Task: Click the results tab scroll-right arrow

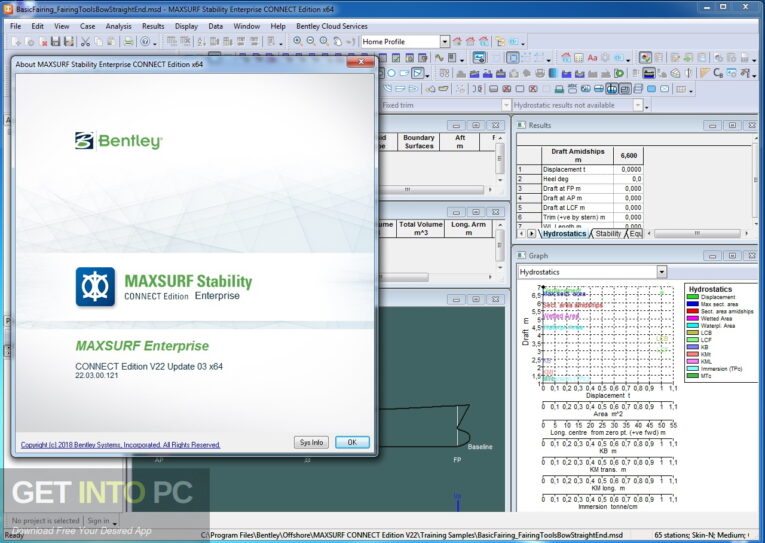Action: (531, 234)
